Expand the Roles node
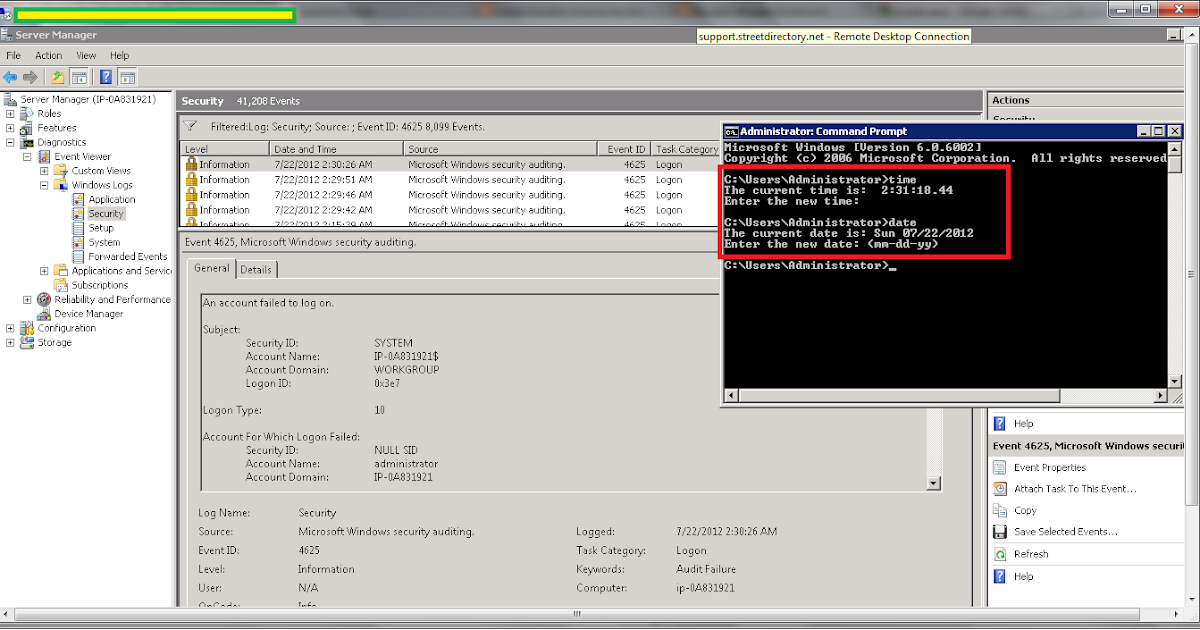Screen dimensions: 1200x630 (x=8, y=113)
